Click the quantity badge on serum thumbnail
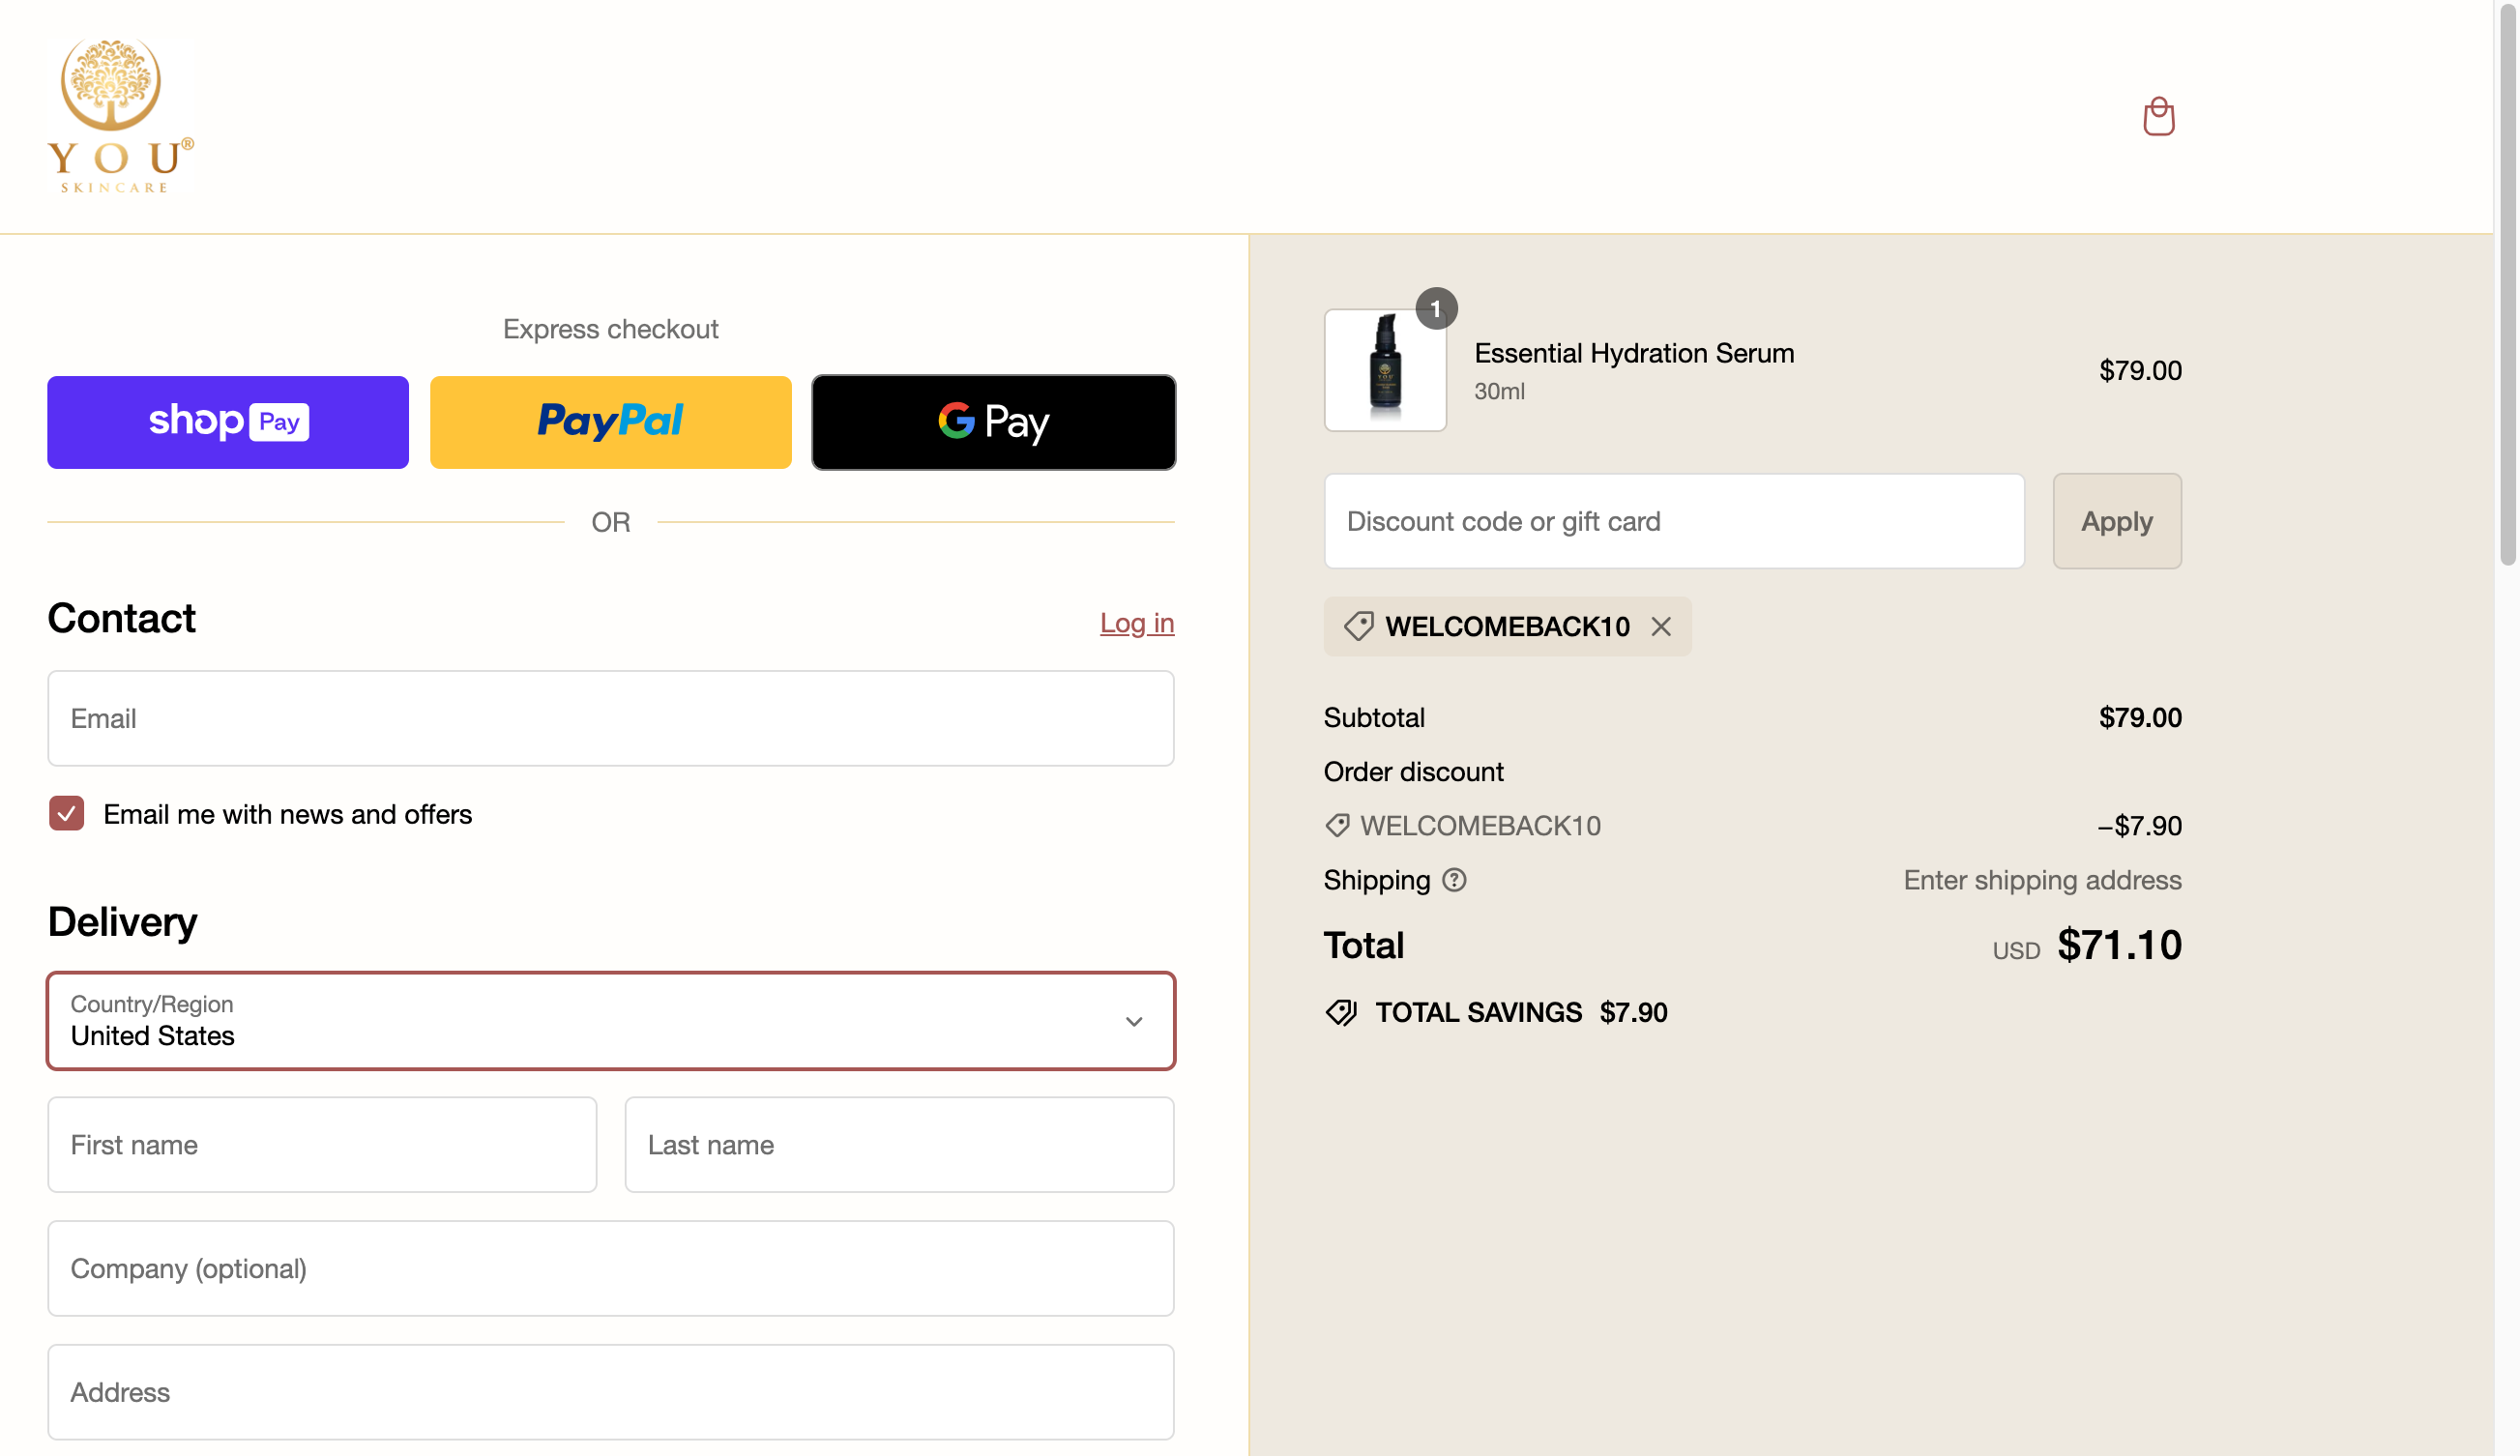The width and height of the screenshot is (2520, 1456). tap(1436, 308)
